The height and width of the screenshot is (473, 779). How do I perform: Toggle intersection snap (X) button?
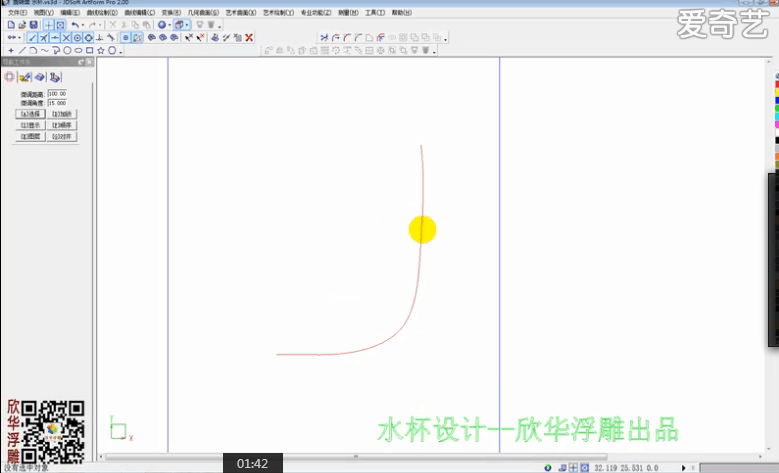pos(66,37)
